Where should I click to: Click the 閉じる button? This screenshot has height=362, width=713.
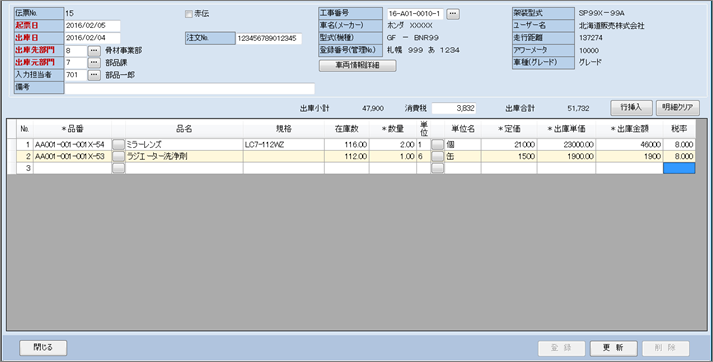pyautogui.click(x=43, y=347)
